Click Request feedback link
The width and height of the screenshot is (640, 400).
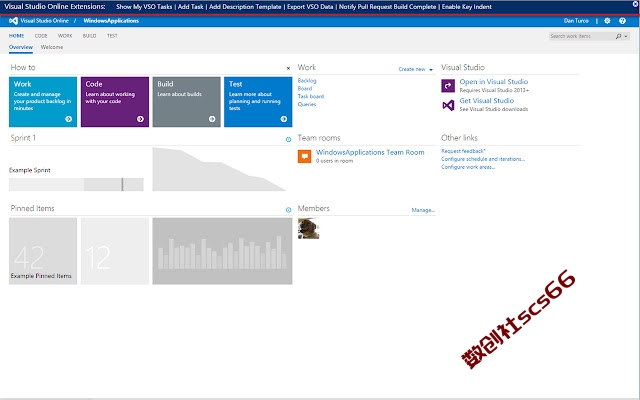pyautogui.click(x=463, y=151)
